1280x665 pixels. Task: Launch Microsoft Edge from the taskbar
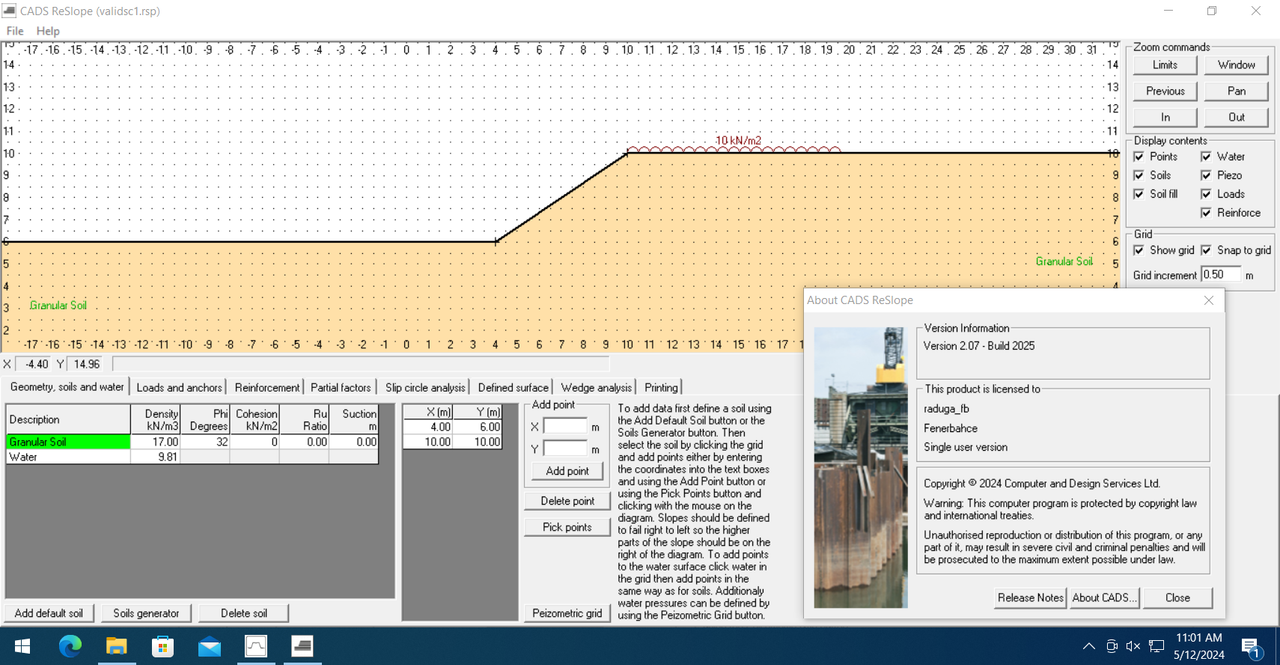point(69,646)
